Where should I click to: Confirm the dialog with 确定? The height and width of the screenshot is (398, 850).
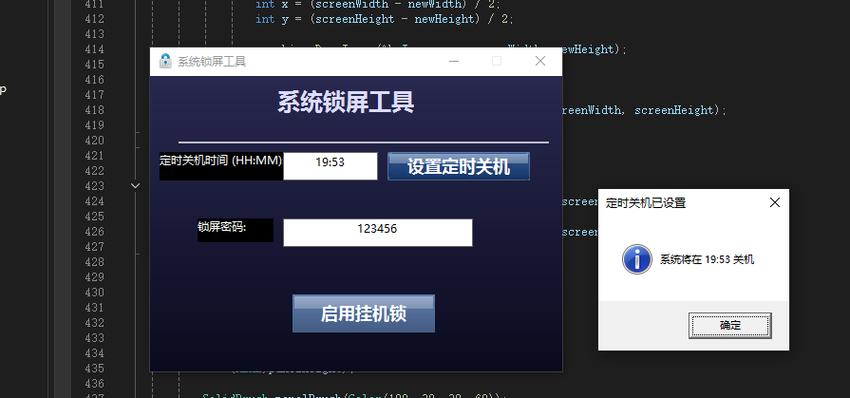click(730, 325)
